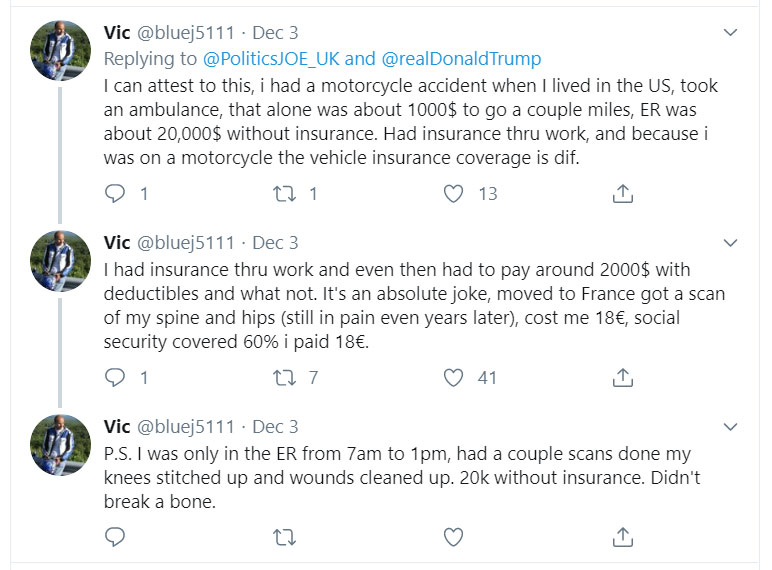This screenshot has width=772, height=570.
Task: Reply to the P.S. tweet
Action: (x=115, y=537)
